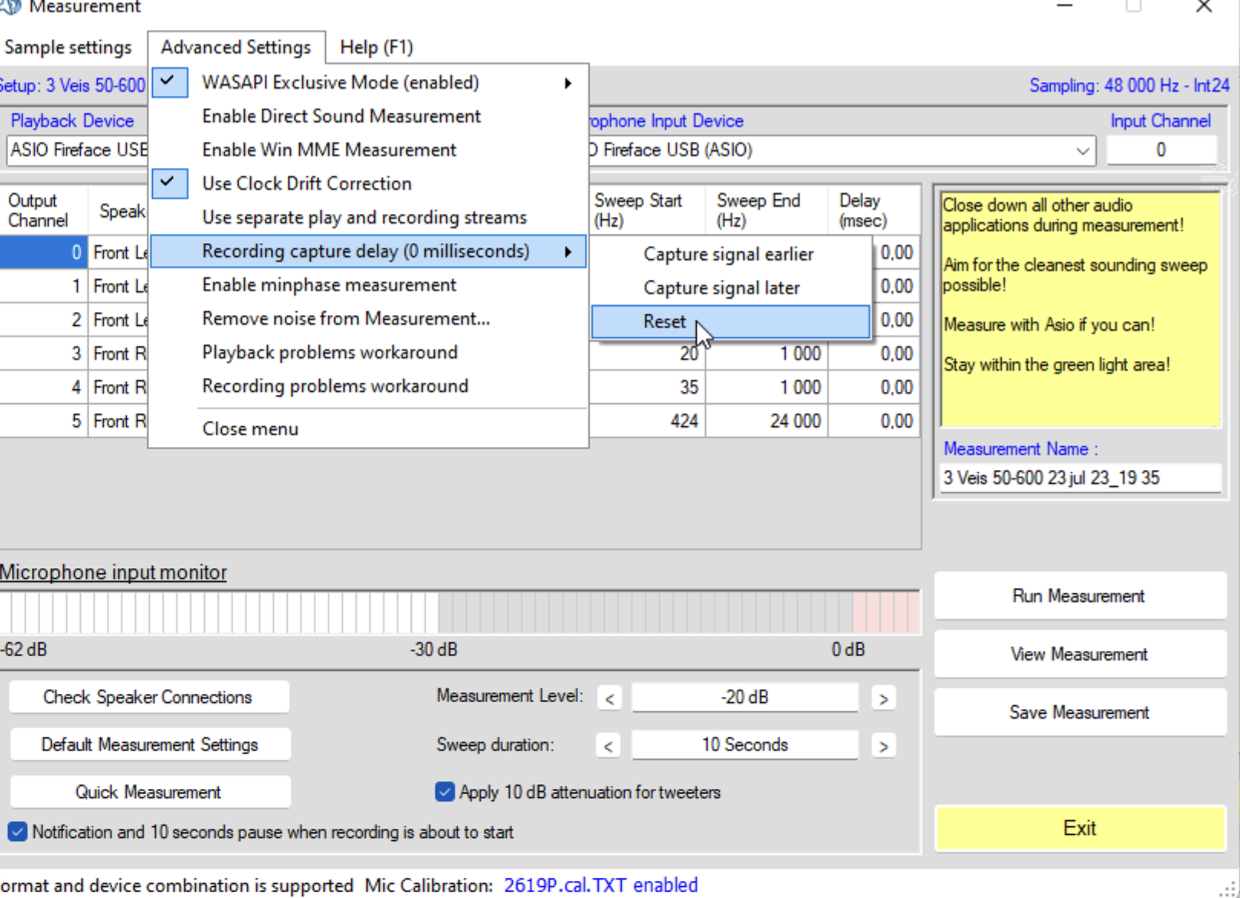The image size is (1240, 898).
Task: Decrease Measurement Level with left arrow
Action: (x=609, y=698)
